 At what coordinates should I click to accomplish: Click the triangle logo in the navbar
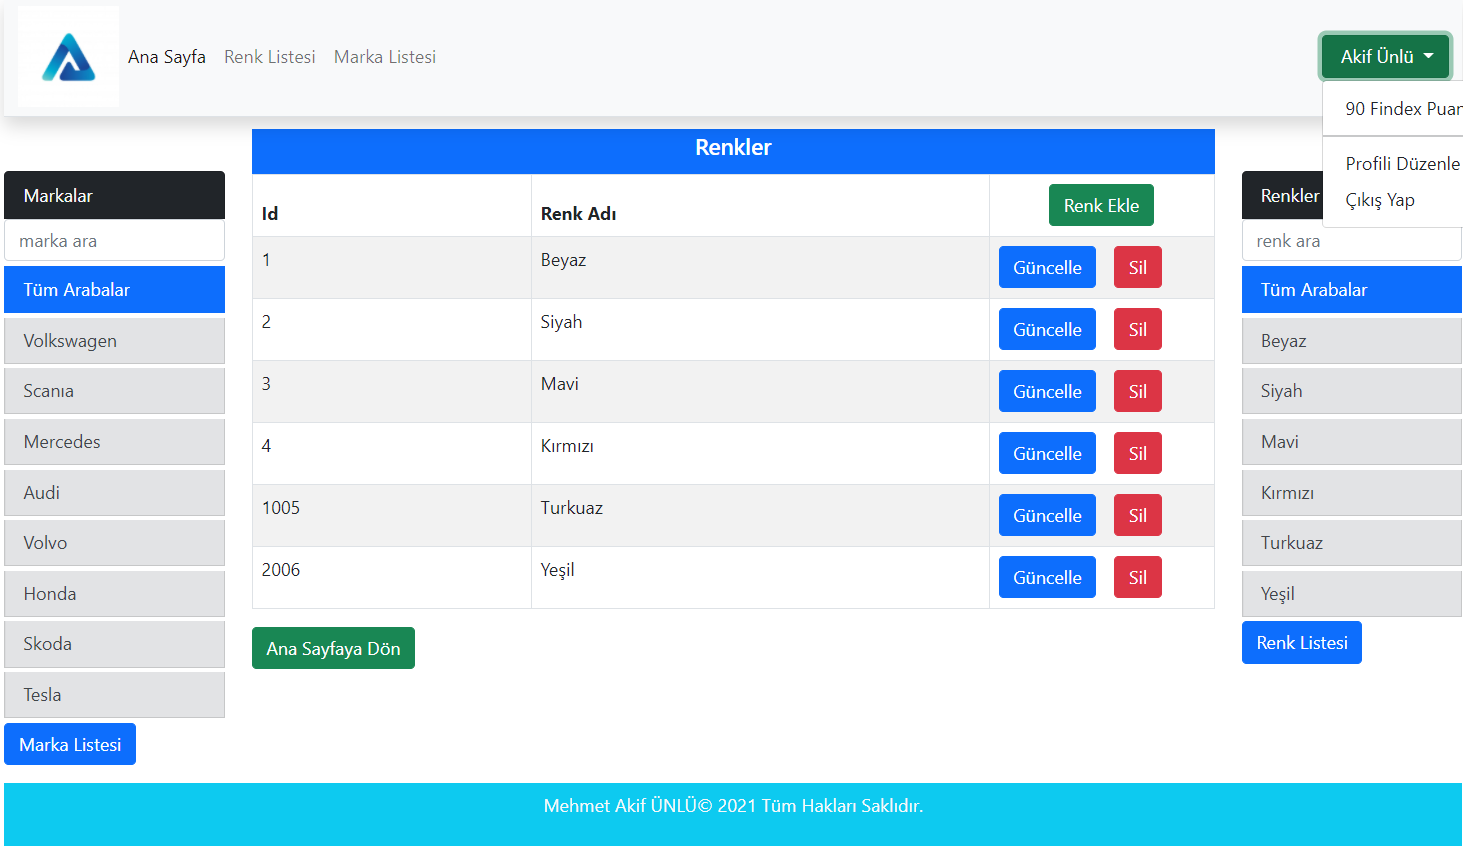coord(67,56)
